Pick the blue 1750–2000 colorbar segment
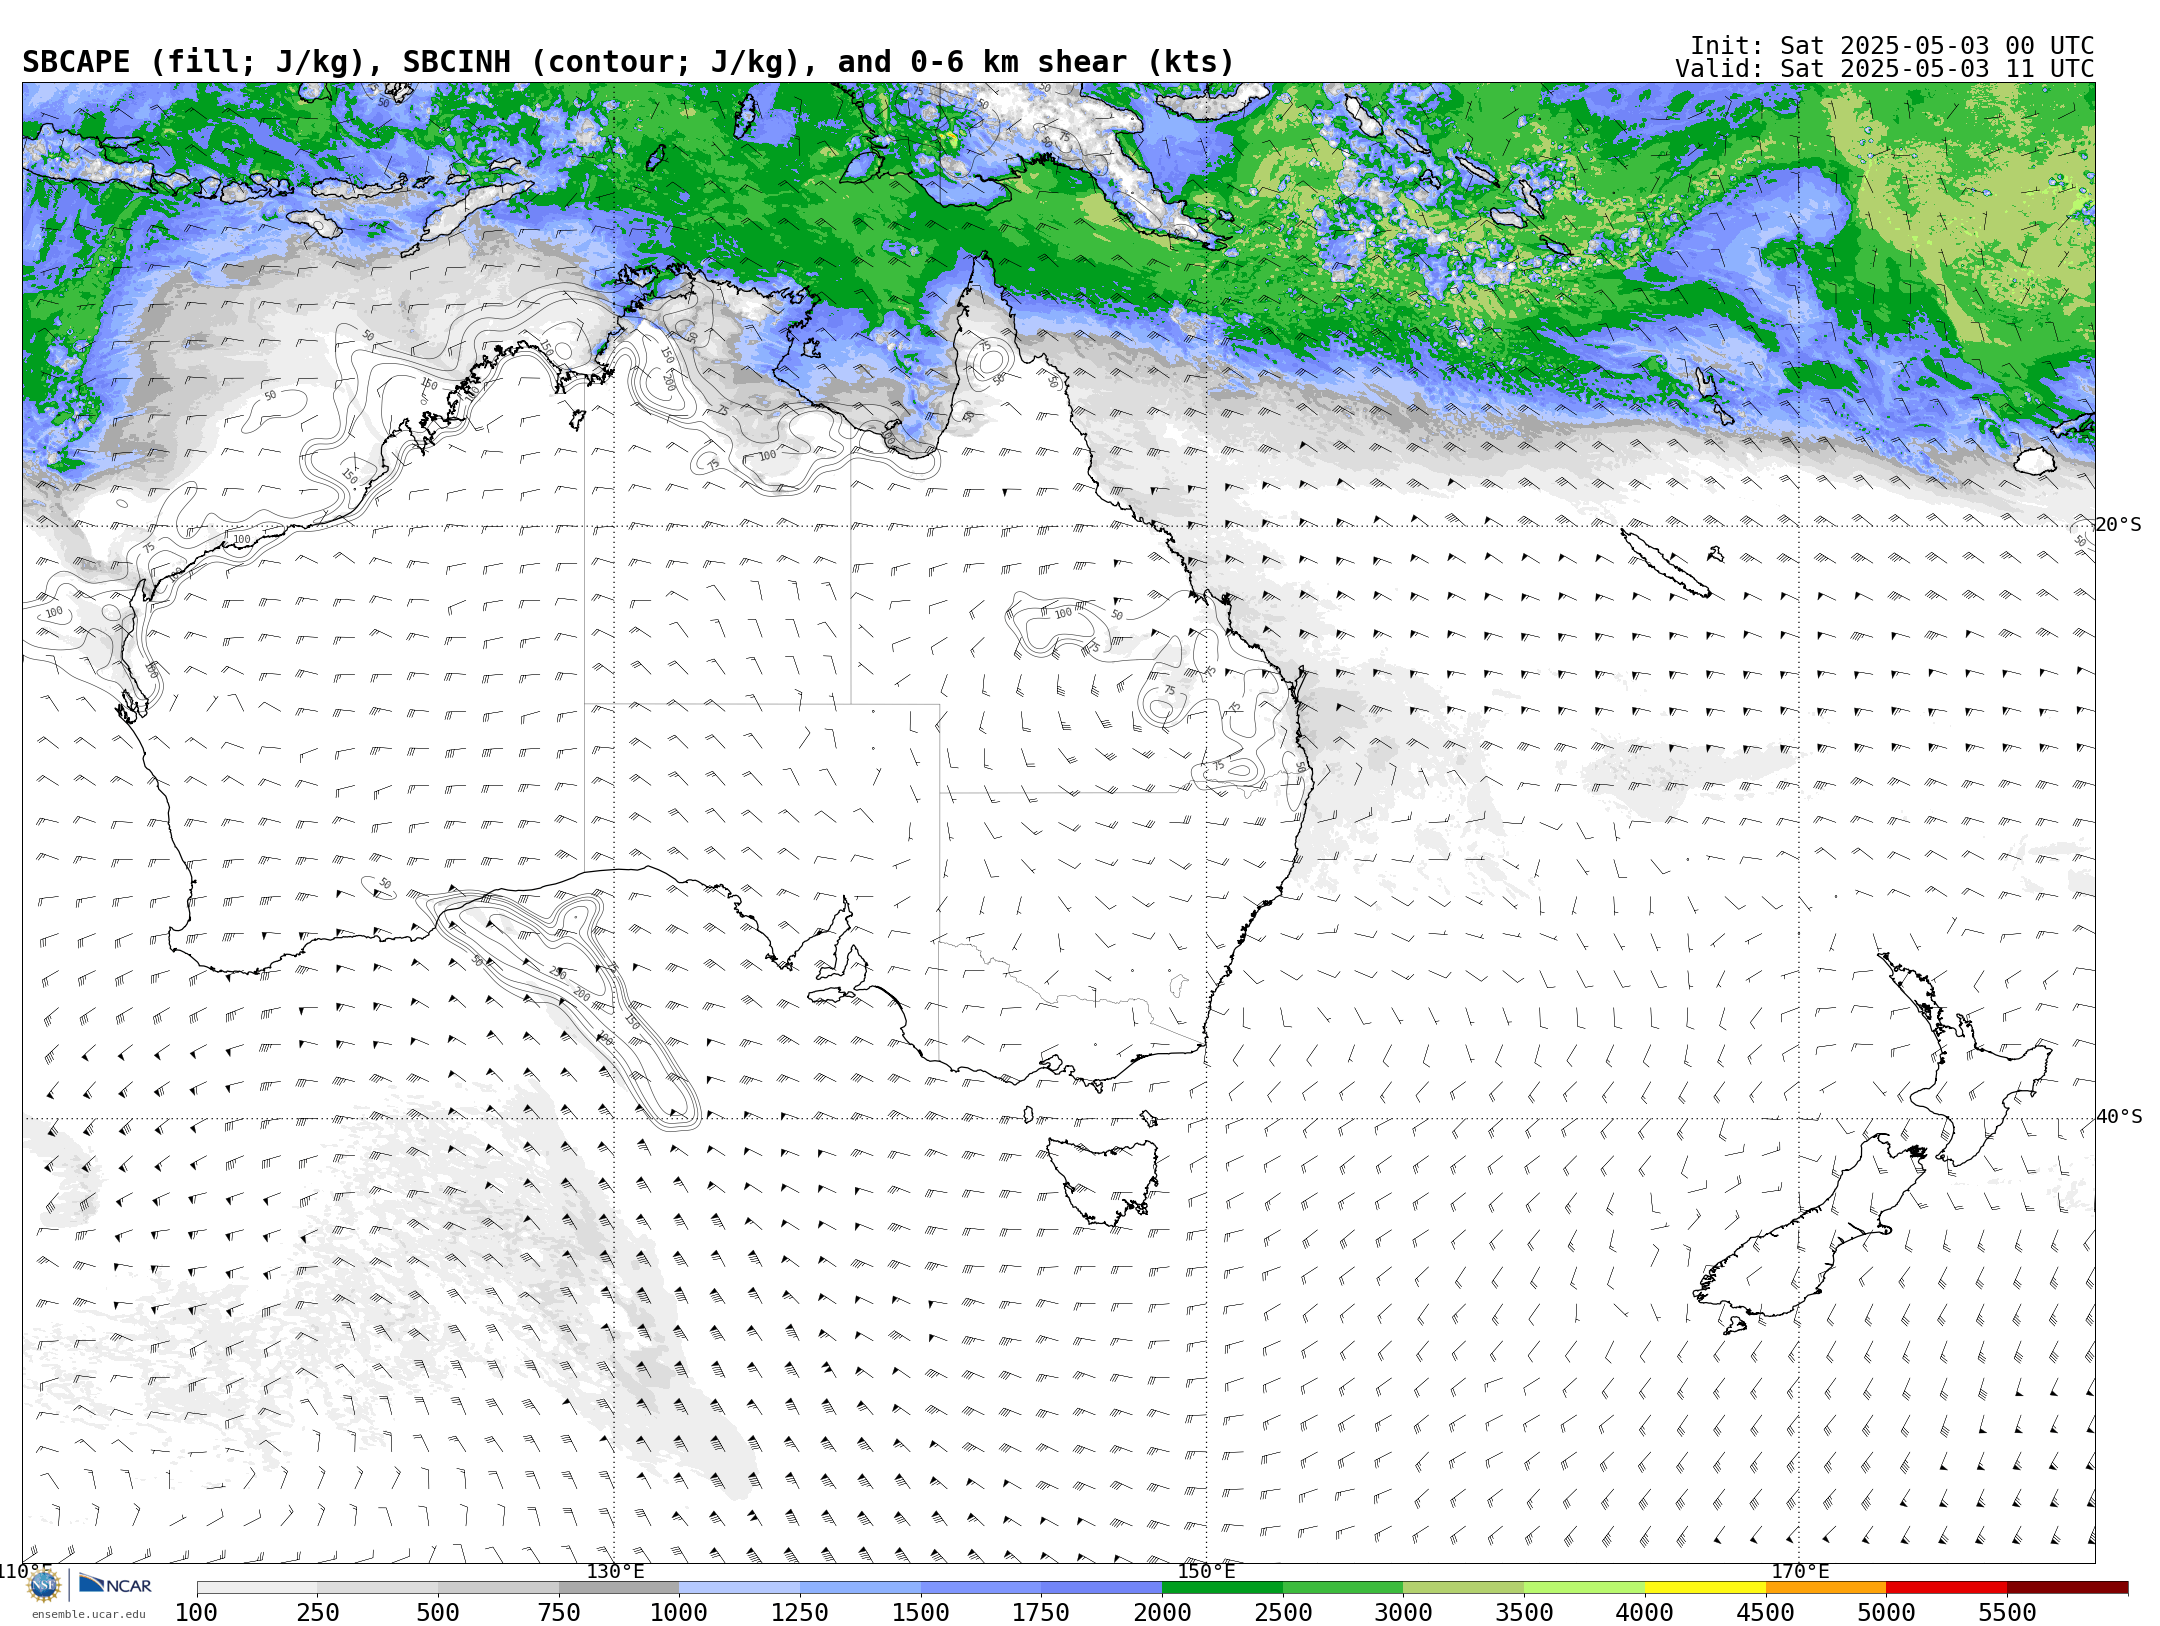The image size is (2160, 1626). tap(1101, 1587)
